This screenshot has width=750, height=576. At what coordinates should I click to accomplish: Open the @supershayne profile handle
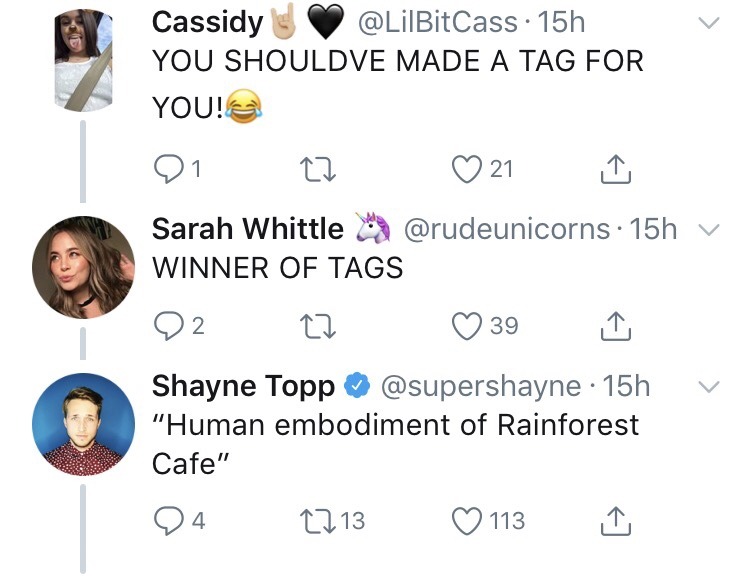(x=482, y=385)
